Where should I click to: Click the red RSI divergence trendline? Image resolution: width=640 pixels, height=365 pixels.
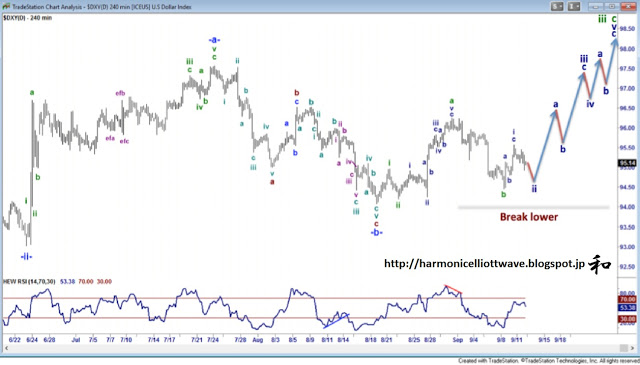coord(453,289)
